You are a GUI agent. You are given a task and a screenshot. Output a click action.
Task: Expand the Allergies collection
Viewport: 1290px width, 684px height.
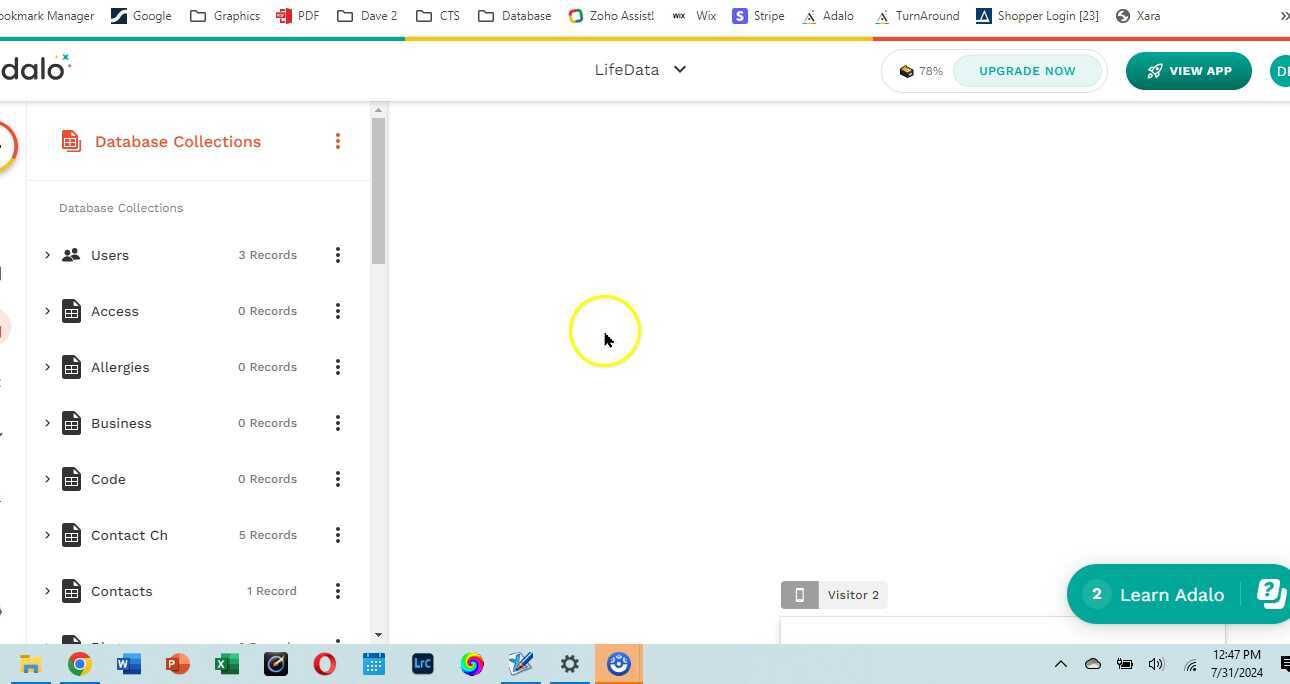47,367
